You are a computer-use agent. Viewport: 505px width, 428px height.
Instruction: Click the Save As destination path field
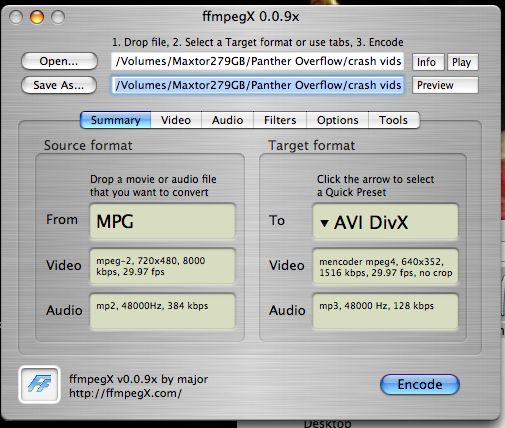coord(257,85)
